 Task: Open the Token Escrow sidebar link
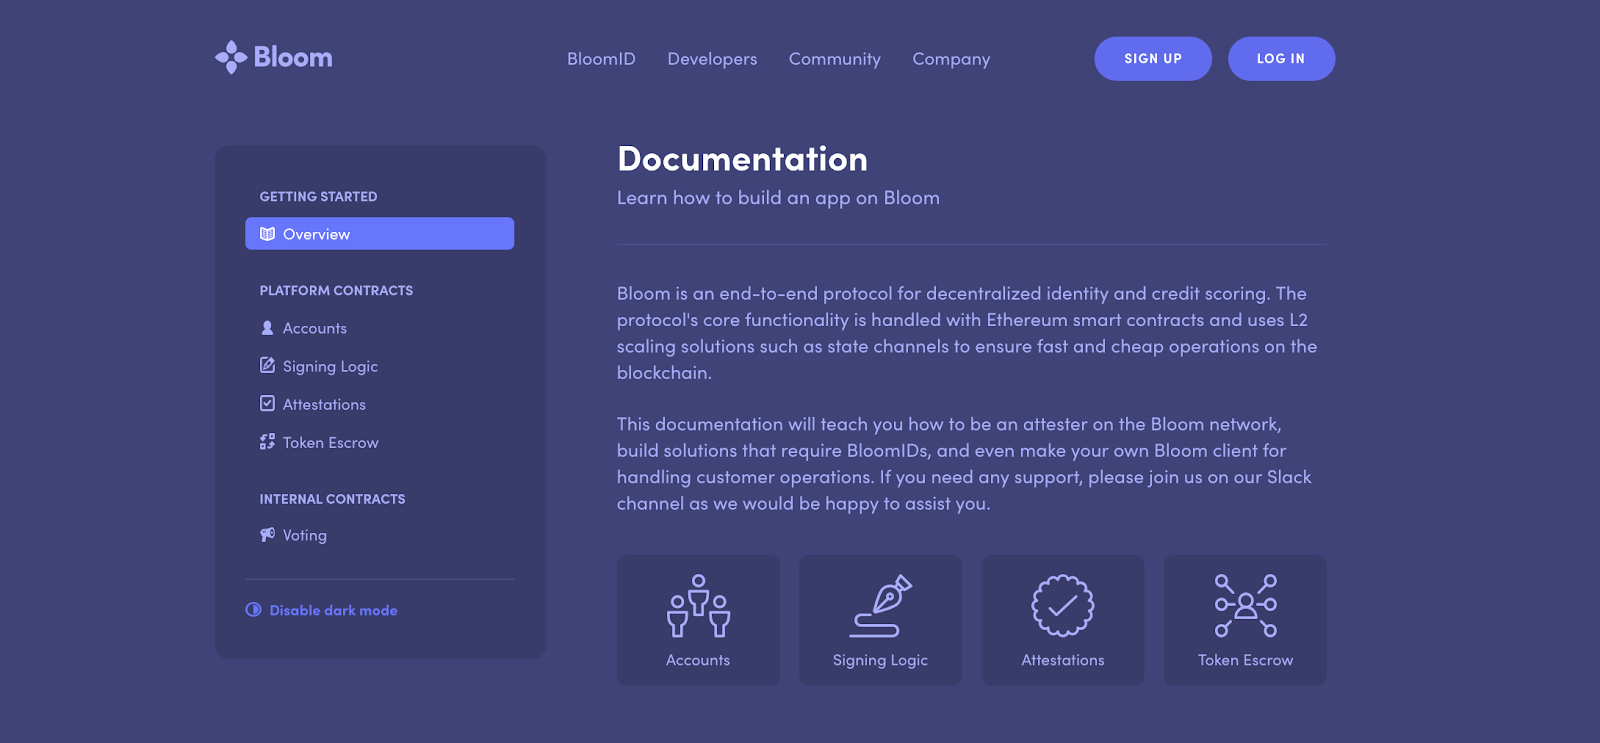click(330, 442)
